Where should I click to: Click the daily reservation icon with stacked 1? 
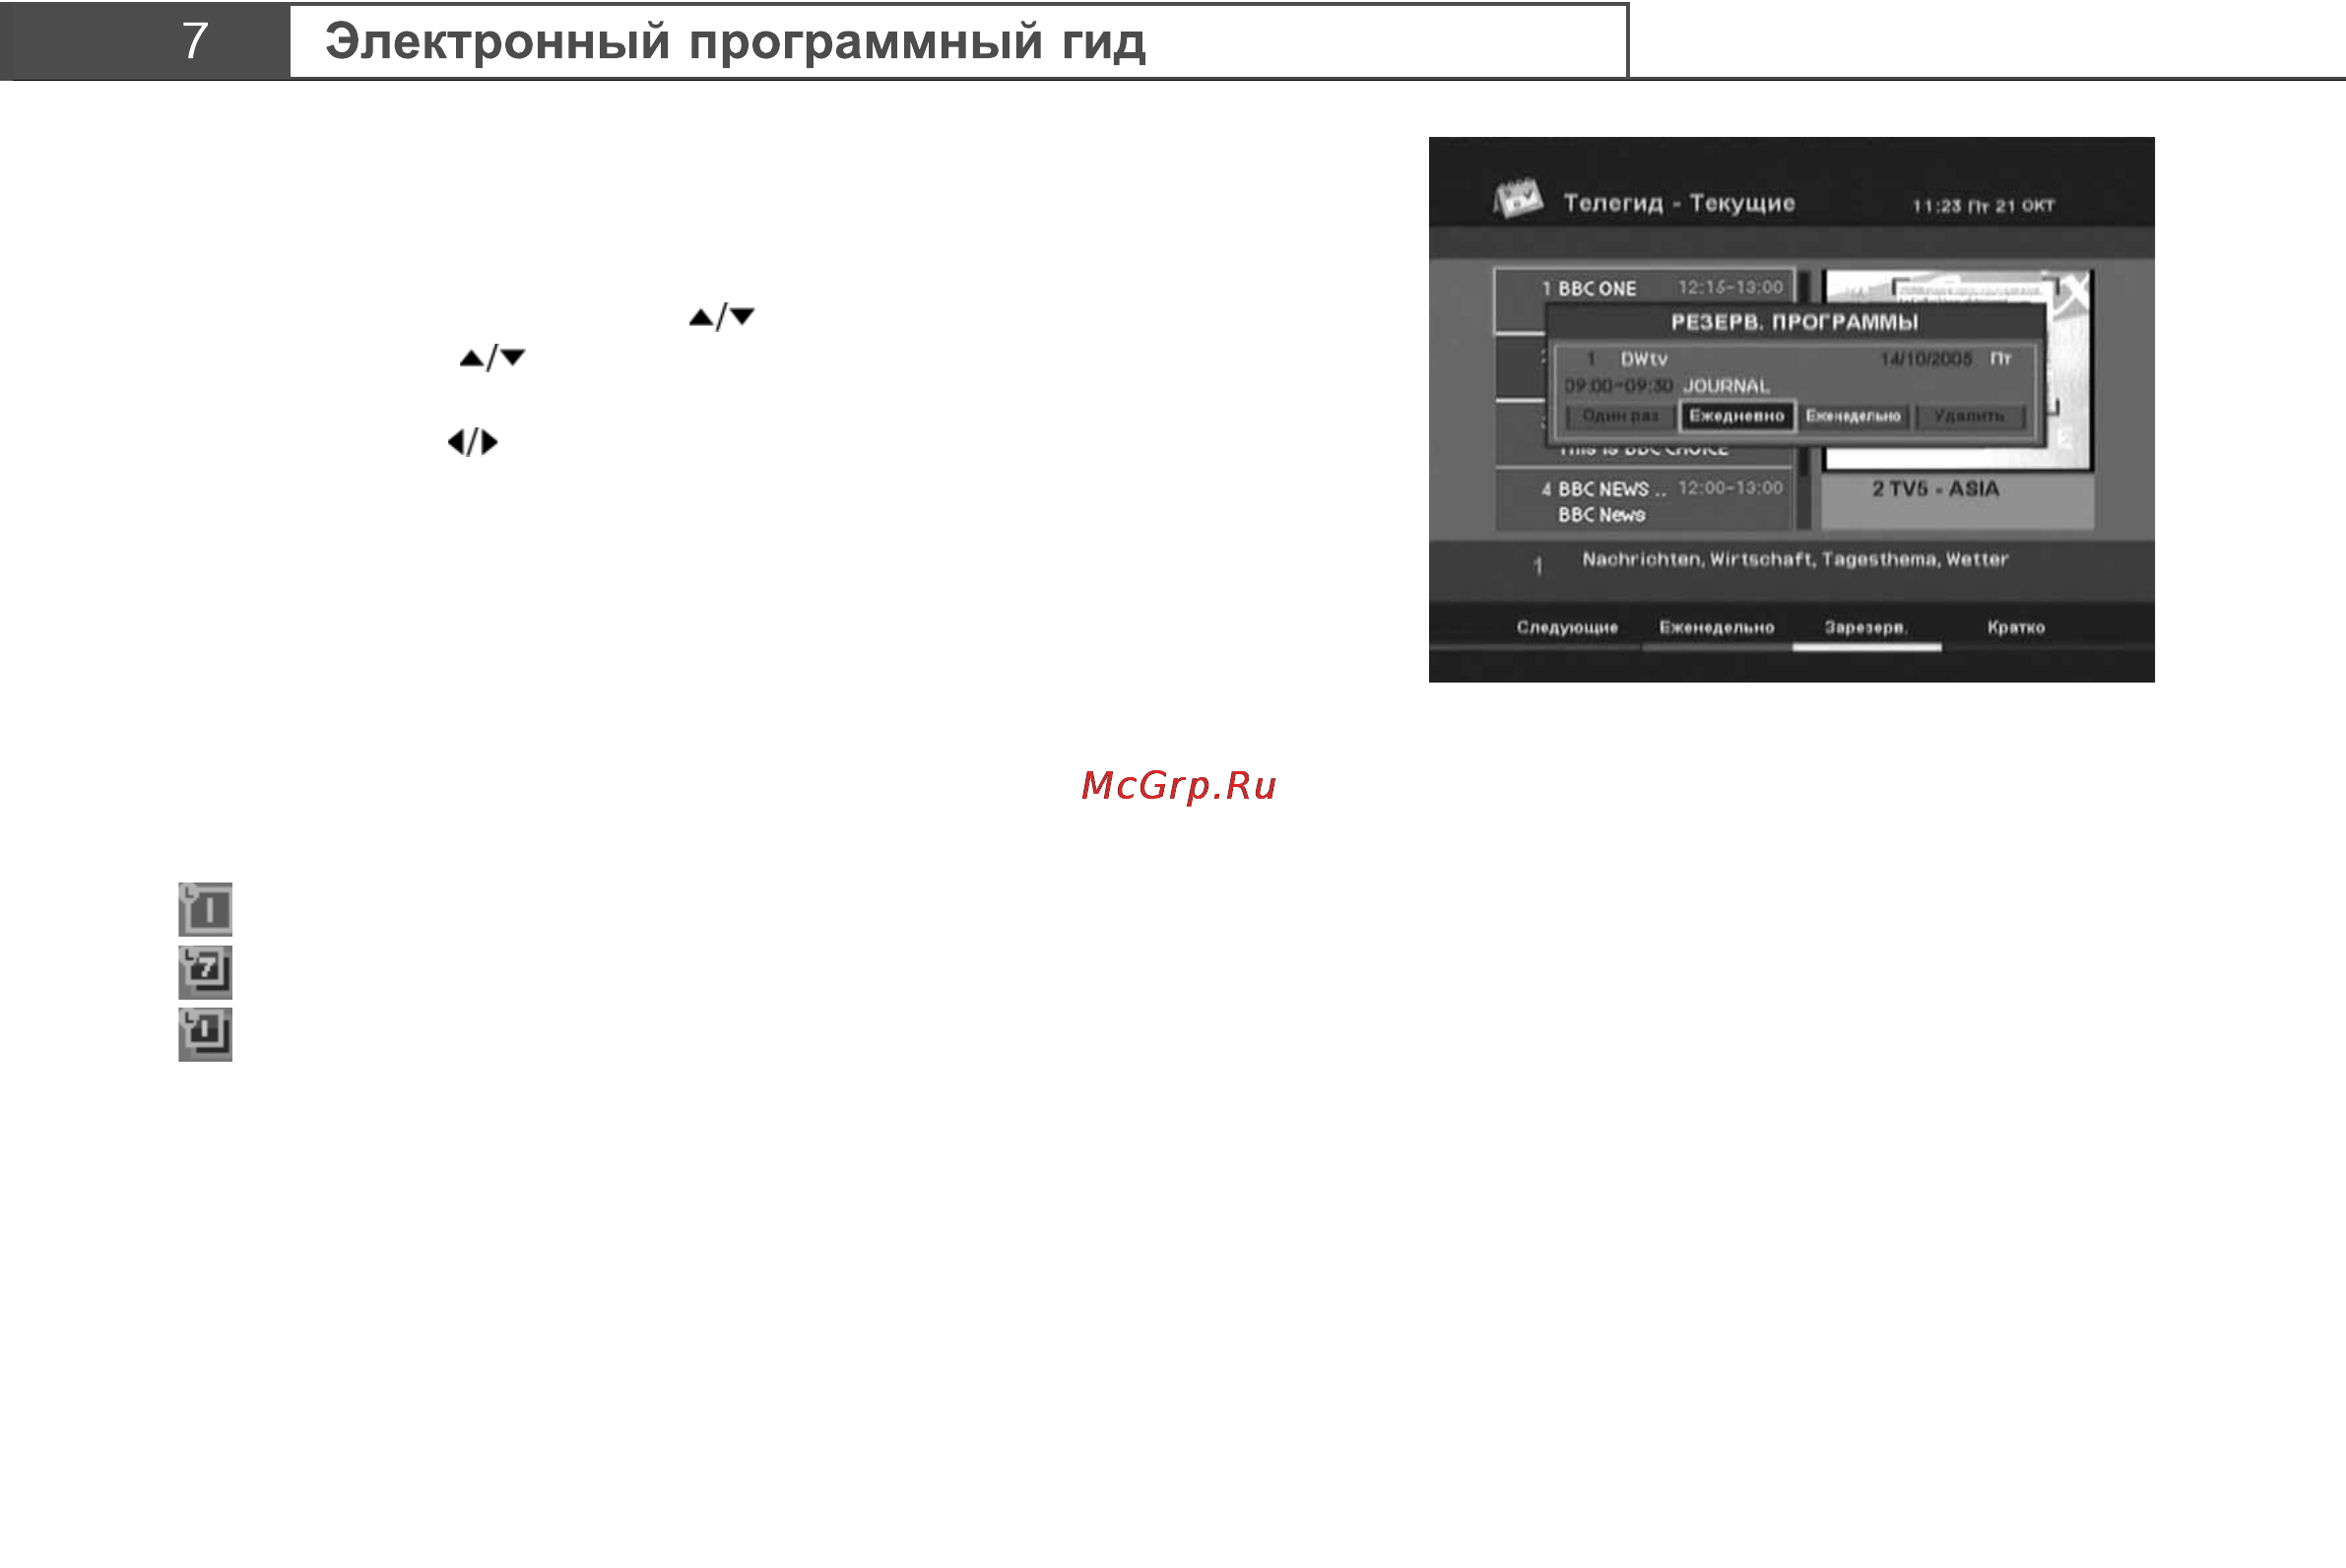point(205,1034)
